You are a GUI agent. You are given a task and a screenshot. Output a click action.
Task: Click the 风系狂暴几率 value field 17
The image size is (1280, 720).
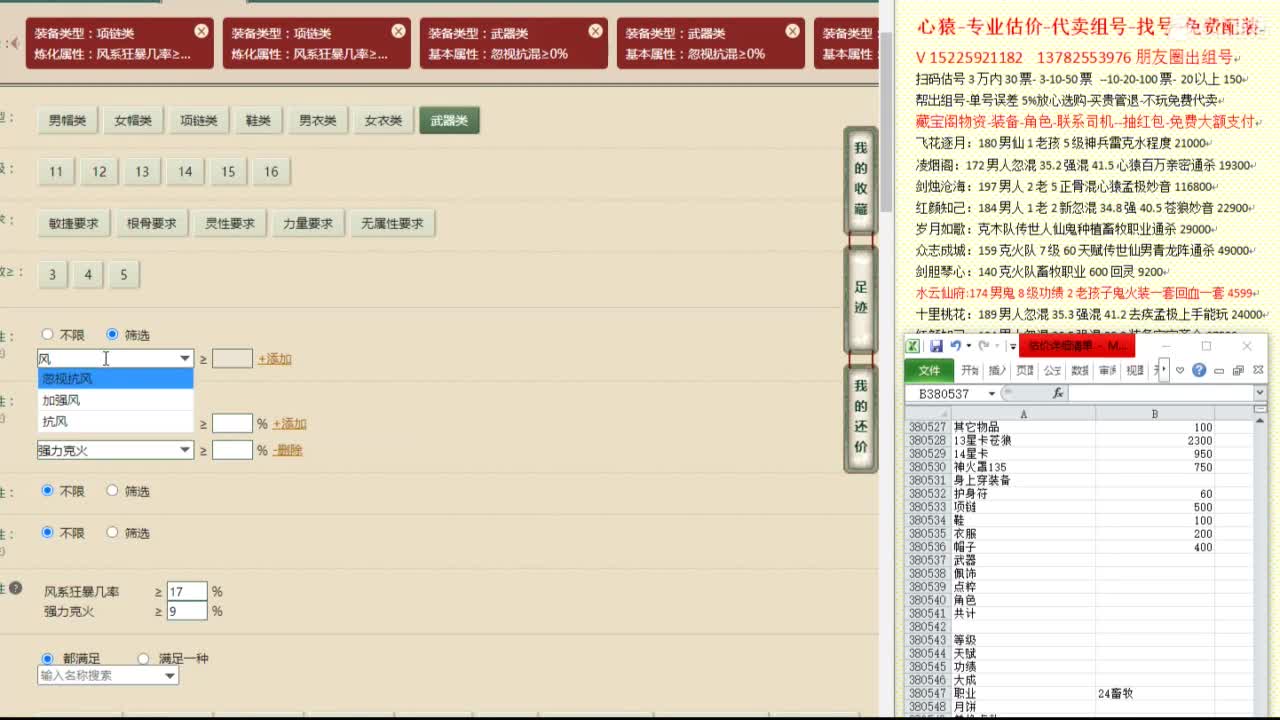click(x=187, y=592)
